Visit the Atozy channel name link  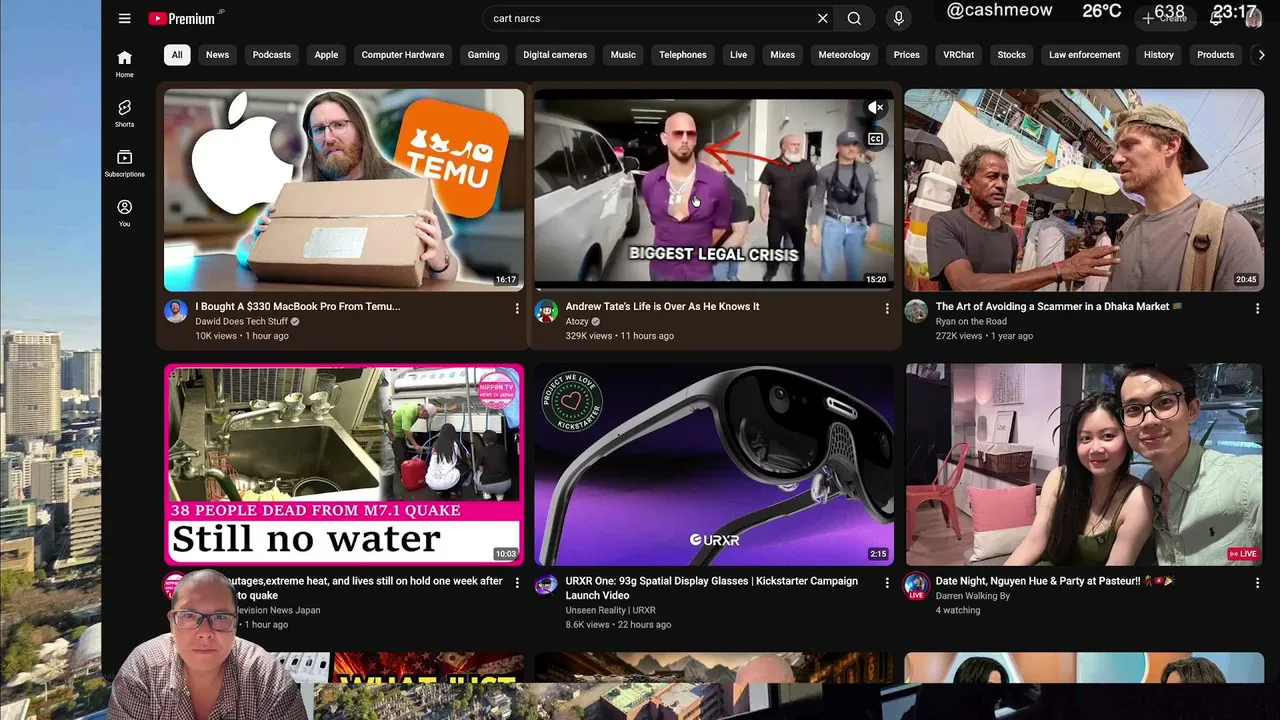(x=578, y=322)
